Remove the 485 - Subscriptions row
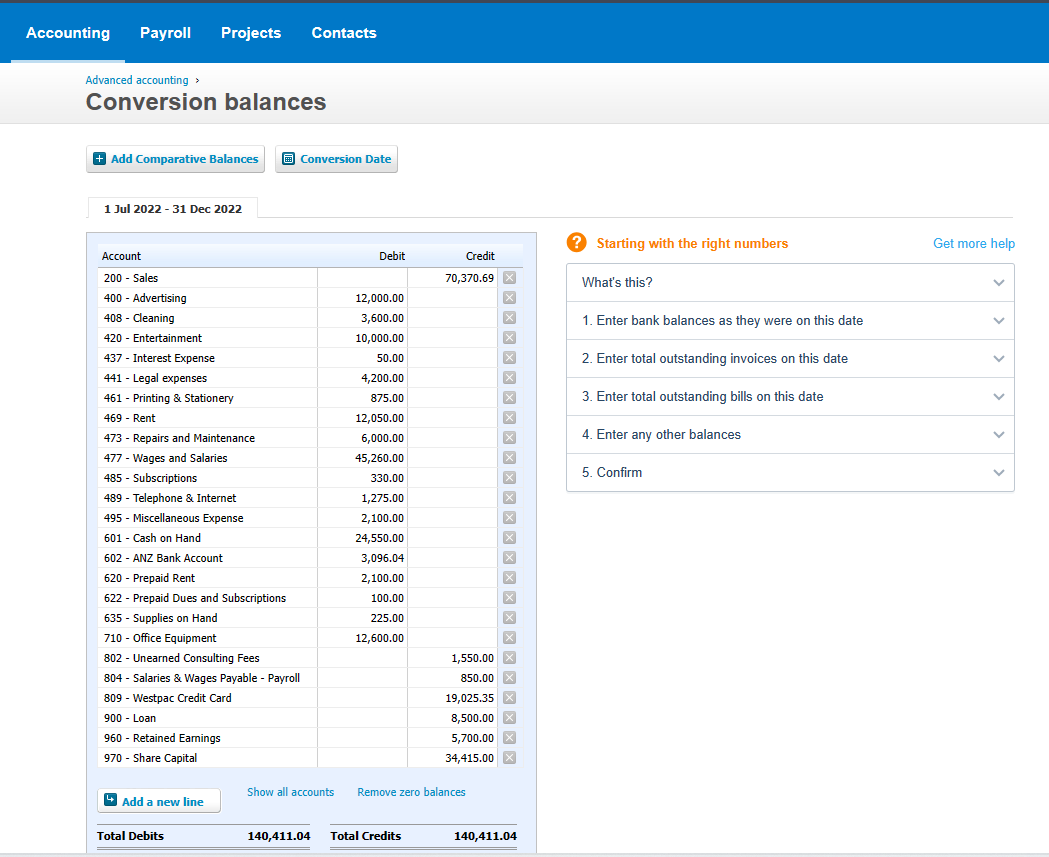 click(509, 478)
